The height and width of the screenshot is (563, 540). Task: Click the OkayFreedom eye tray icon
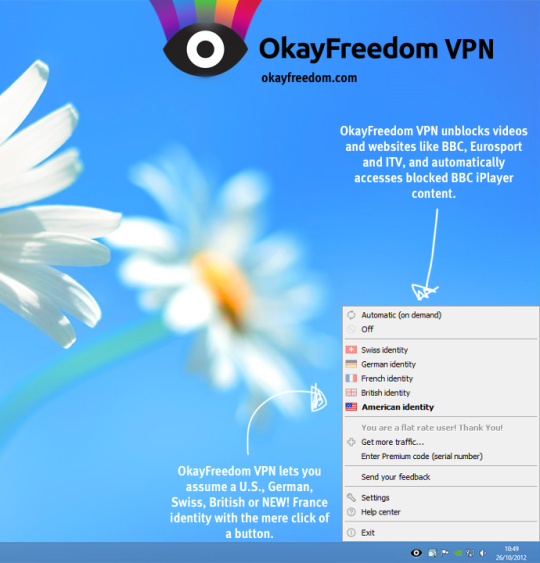pyautogui.click(x=416, y=553)
